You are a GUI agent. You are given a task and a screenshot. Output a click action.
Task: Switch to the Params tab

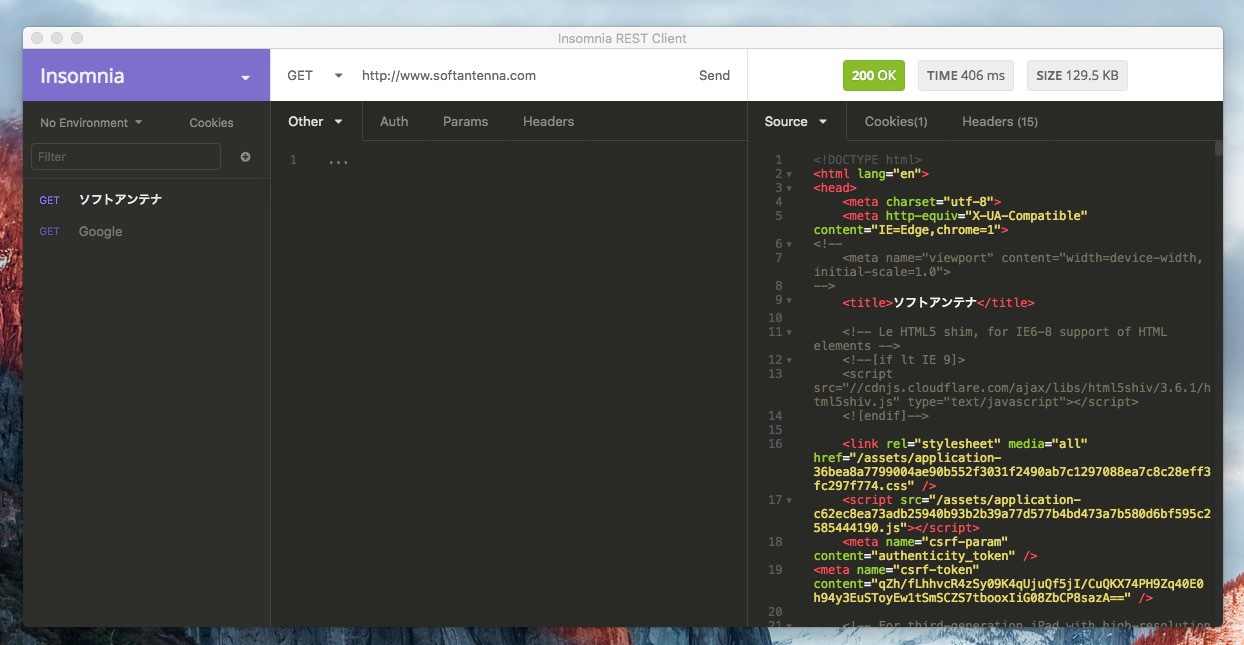click(x=465, y=122)
